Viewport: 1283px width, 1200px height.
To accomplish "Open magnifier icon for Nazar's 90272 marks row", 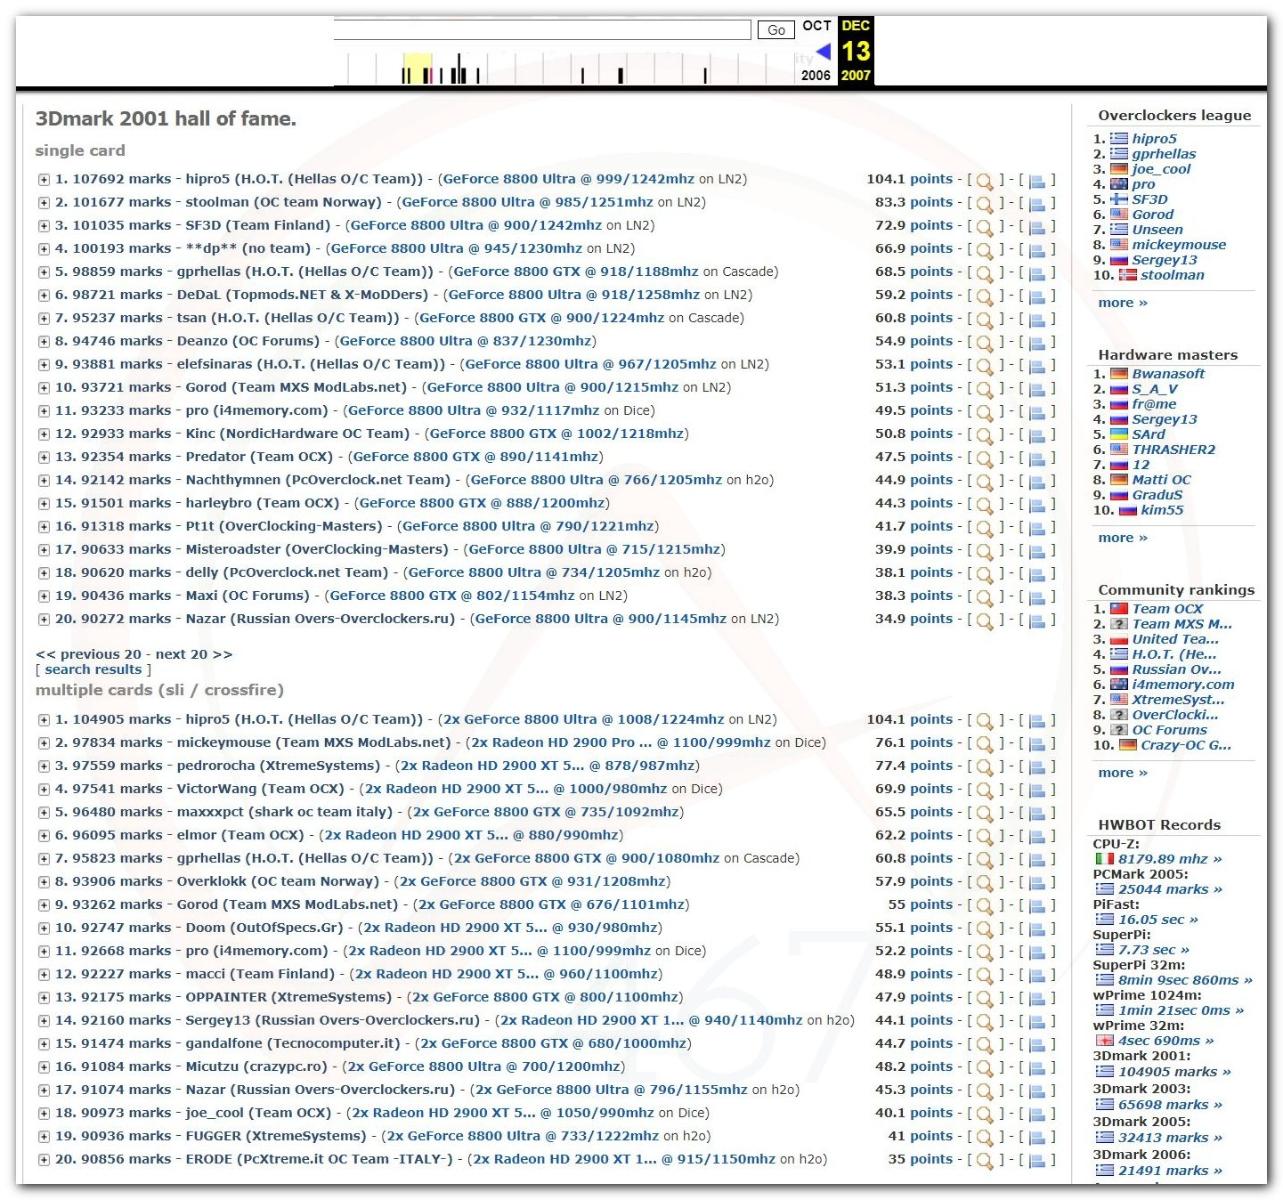I will pyautogui.click(x=984, y=621).
